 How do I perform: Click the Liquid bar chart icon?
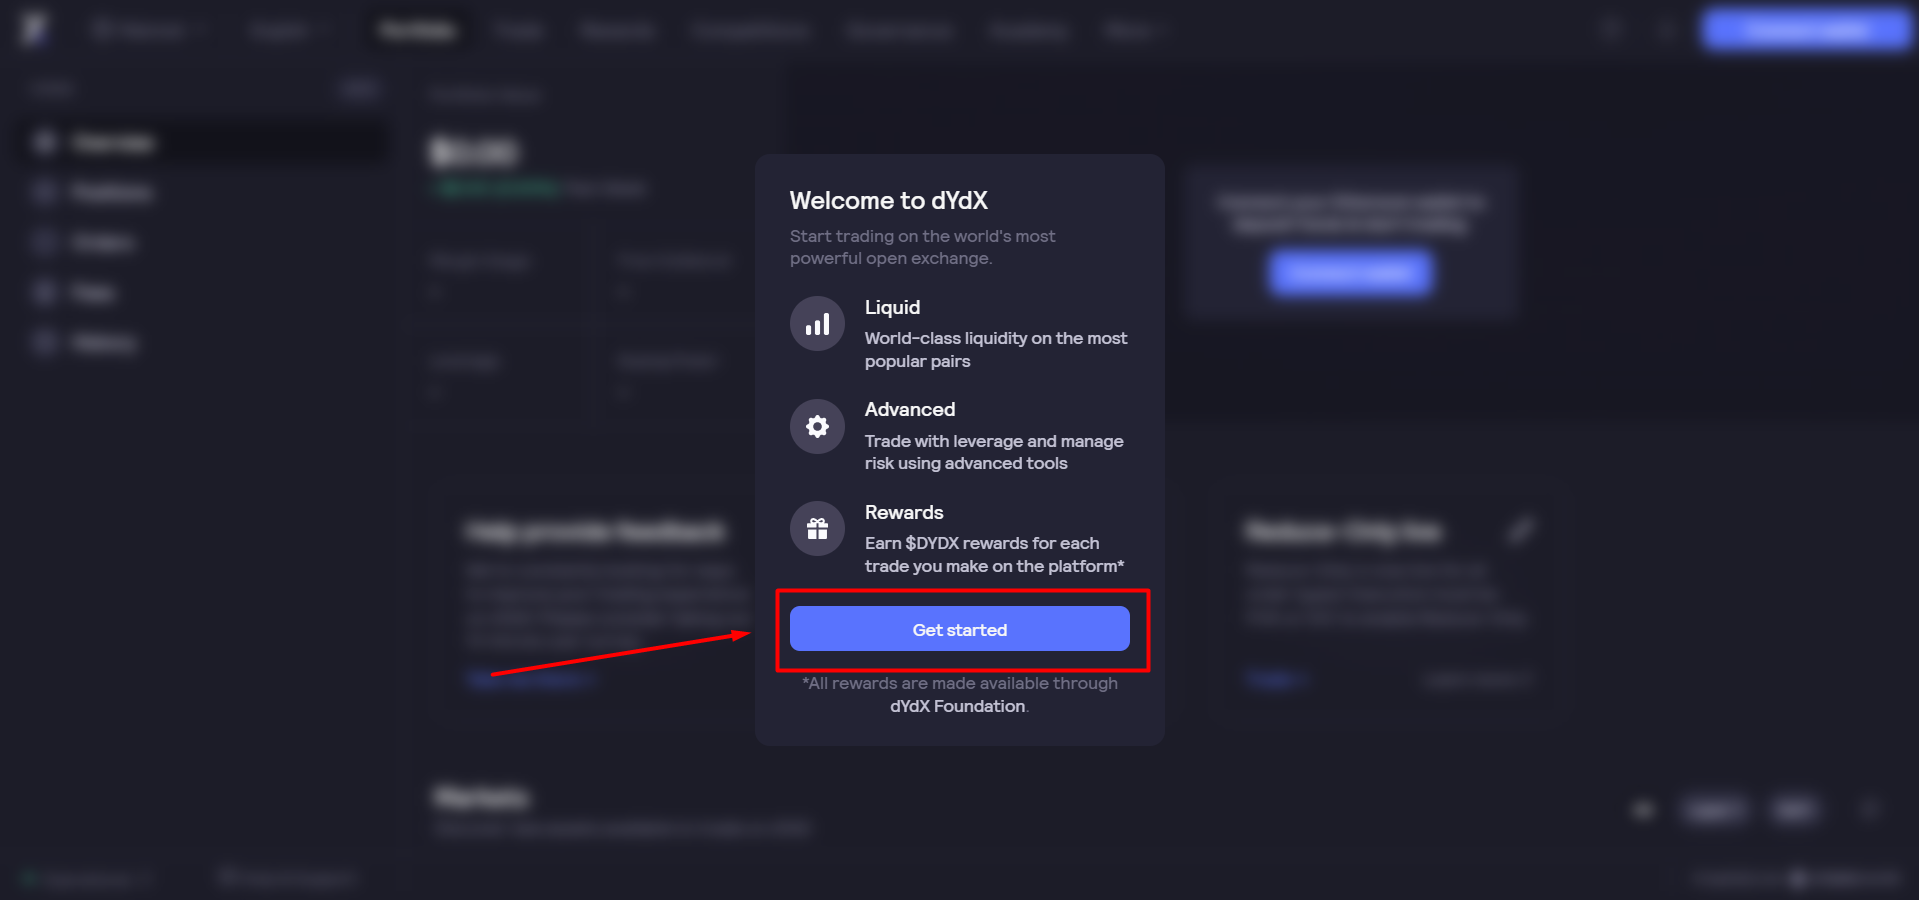tap(817, 324)
